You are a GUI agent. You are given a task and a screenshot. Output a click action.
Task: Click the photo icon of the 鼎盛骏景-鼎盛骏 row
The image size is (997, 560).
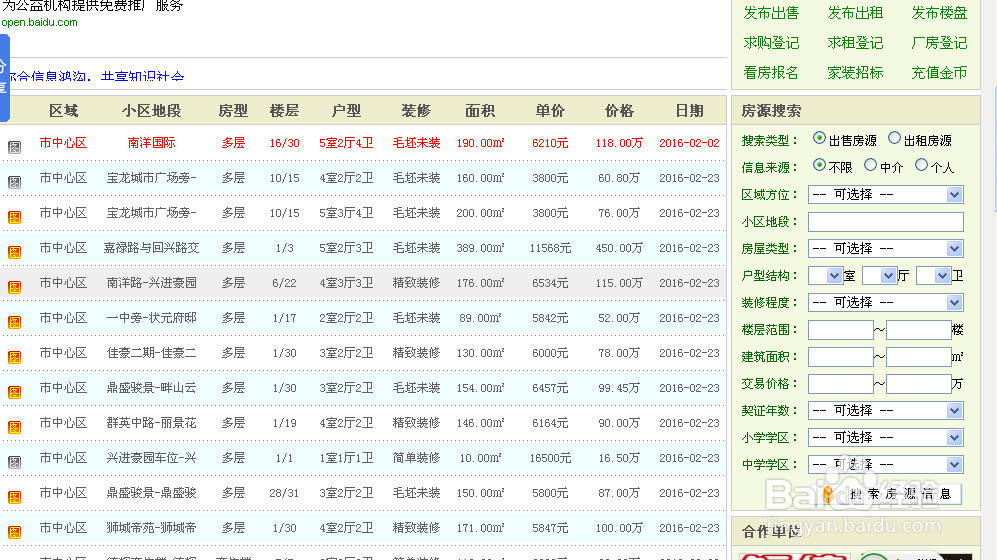click(x=14, y=496)
